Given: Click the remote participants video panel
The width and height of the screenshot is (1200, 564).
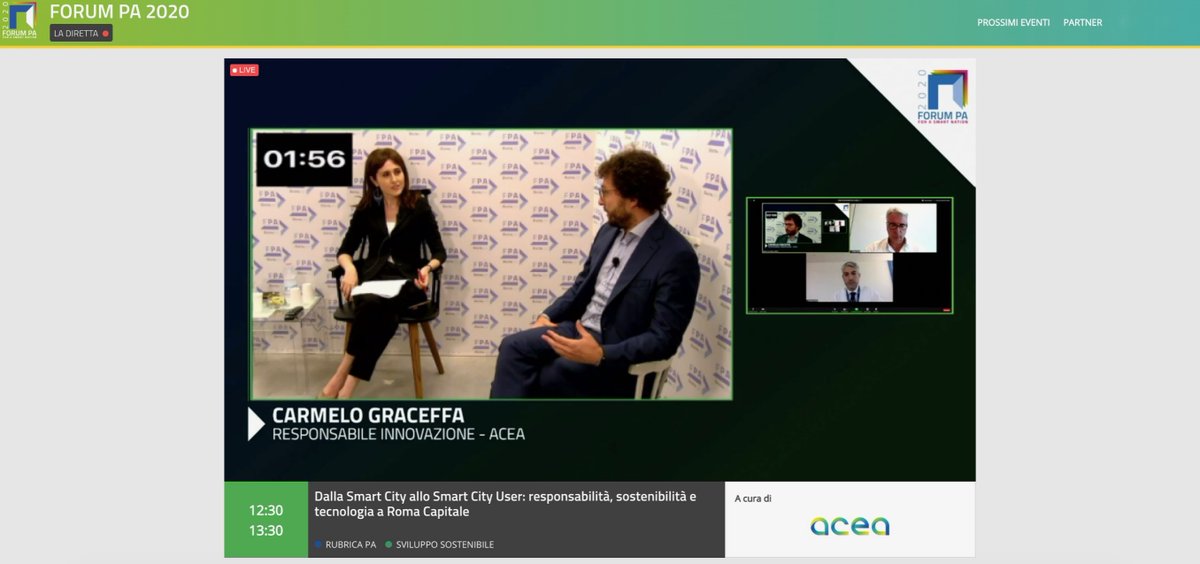Looking at the screenshot, I should pyautogui.click(x=849, y=255).
